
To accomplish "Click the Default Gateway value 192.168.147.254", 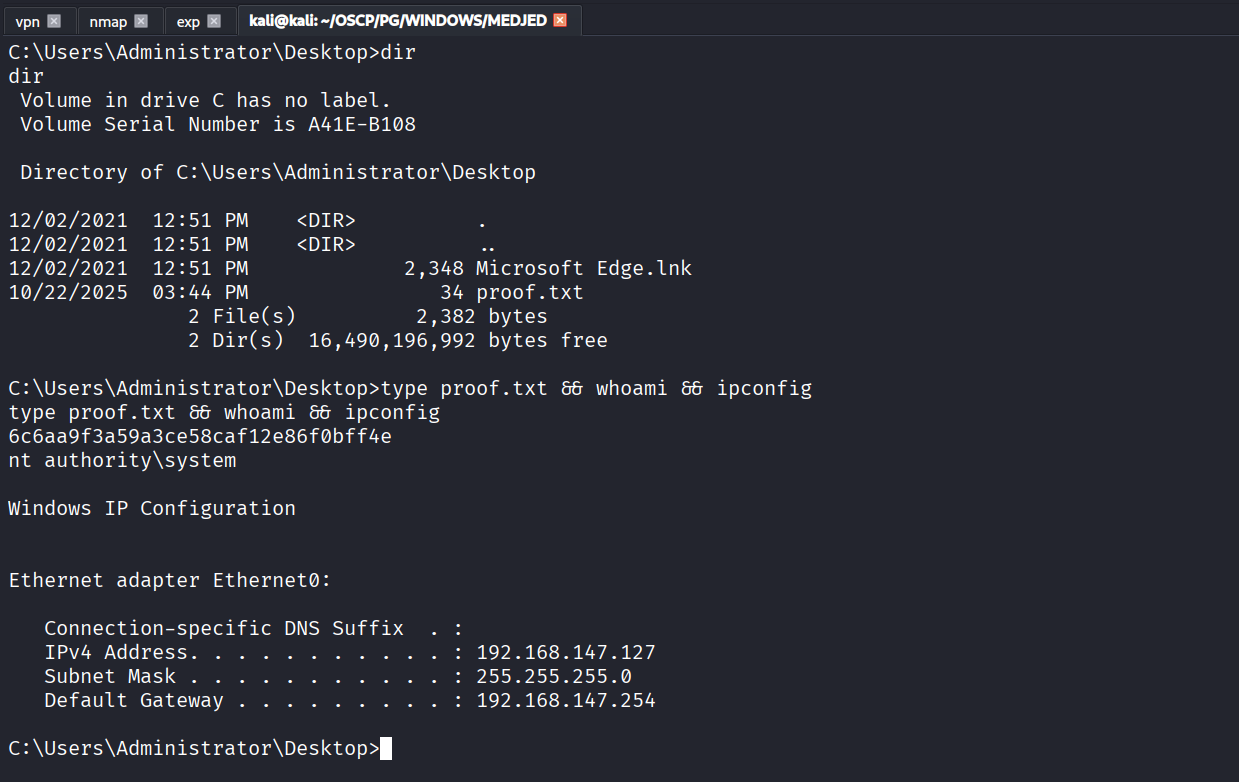I will coord(566,701).
